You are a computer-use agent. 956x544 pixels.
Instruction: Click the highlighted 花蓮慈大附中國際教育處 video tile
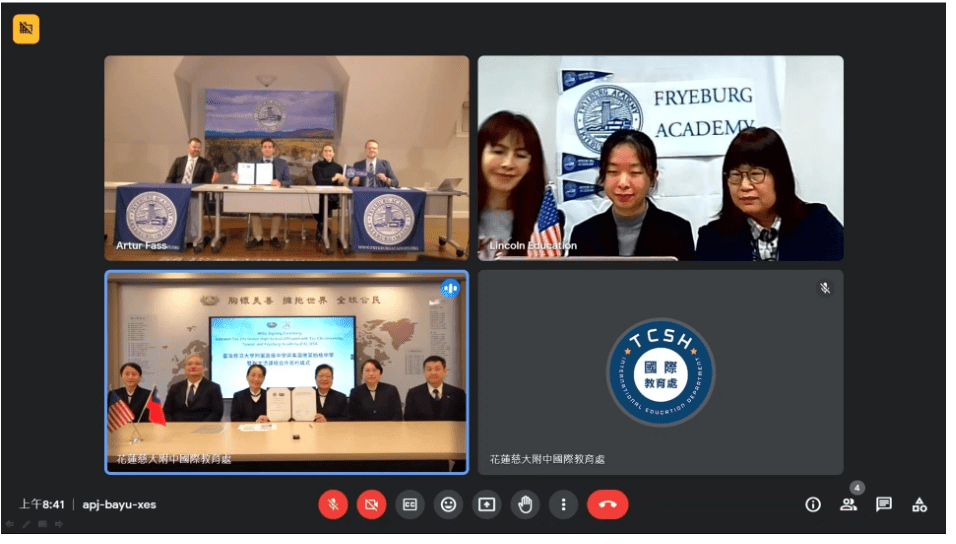[x=286, y=372]
